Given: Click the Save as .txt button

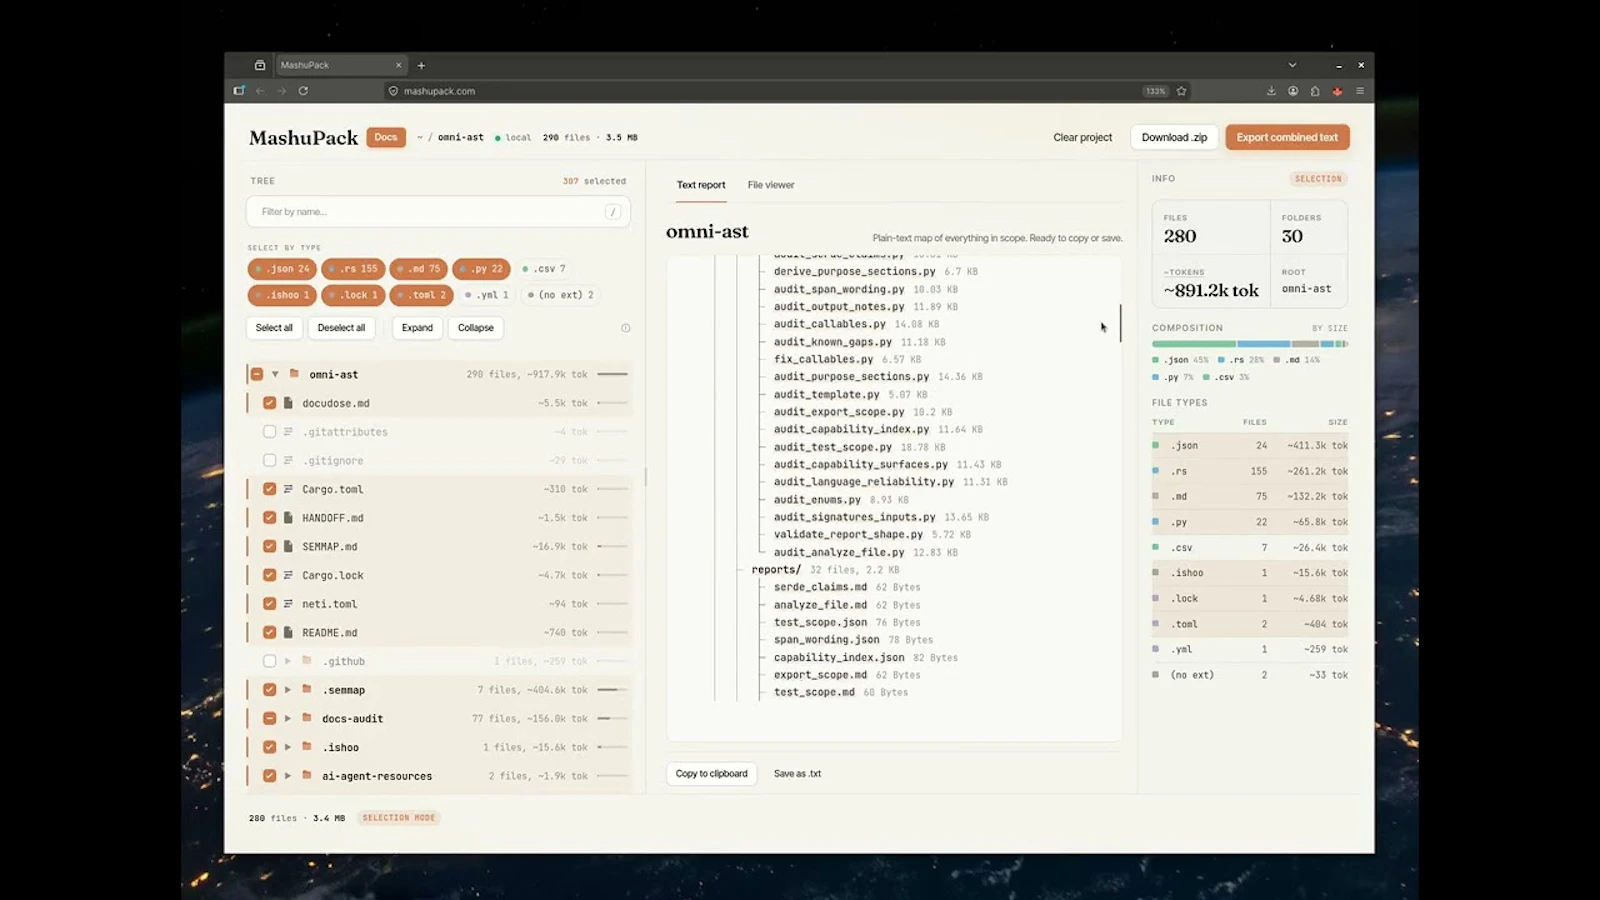Looking at the screenshot, I should (797, 774).
